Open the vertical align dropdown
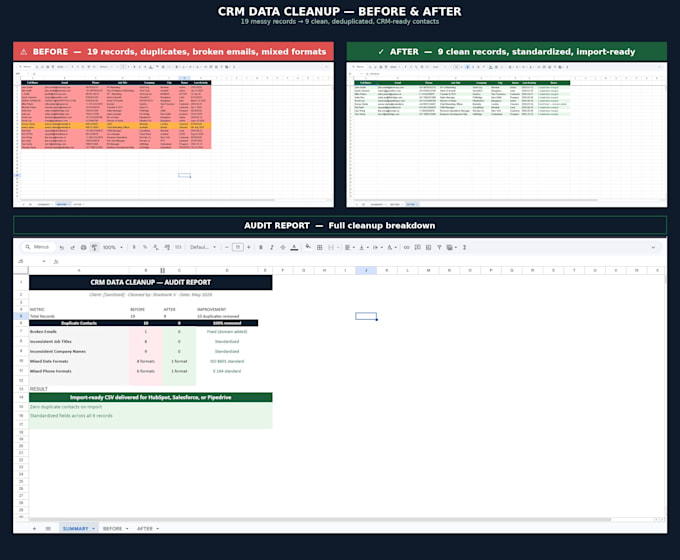680x560 pixels. (363, 247)
